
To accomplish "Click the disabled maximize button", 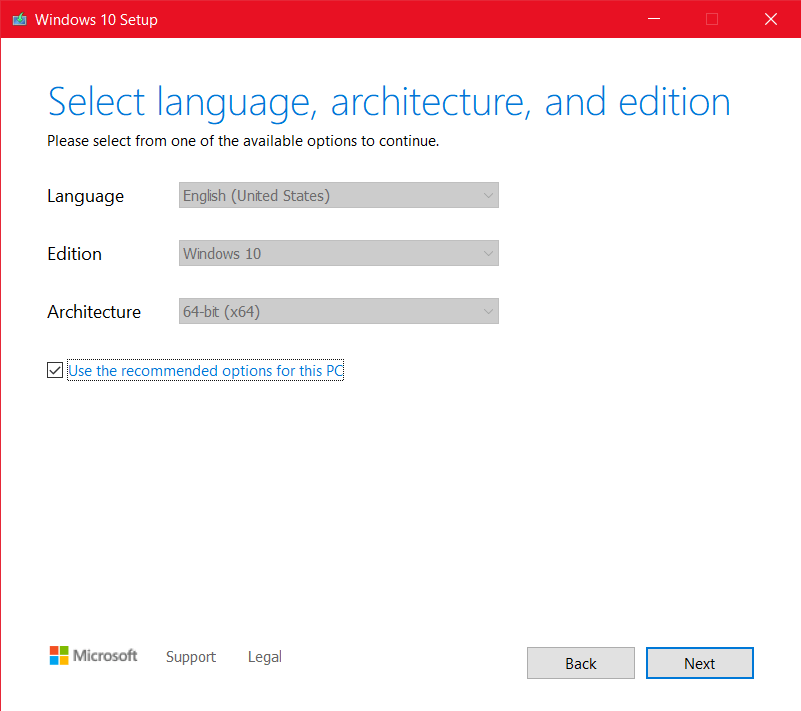I will pos(712,19).
